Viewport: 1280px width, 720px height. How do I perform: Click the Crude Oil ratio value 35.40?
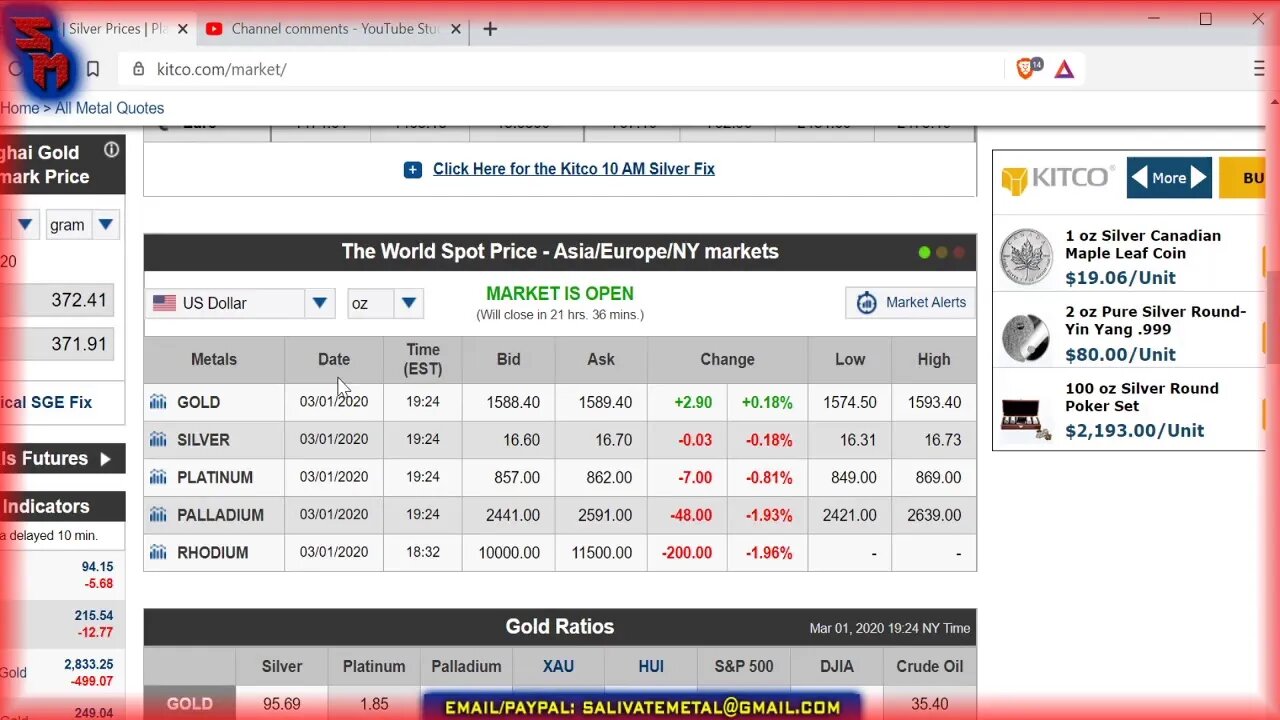(x=930, y=704)
